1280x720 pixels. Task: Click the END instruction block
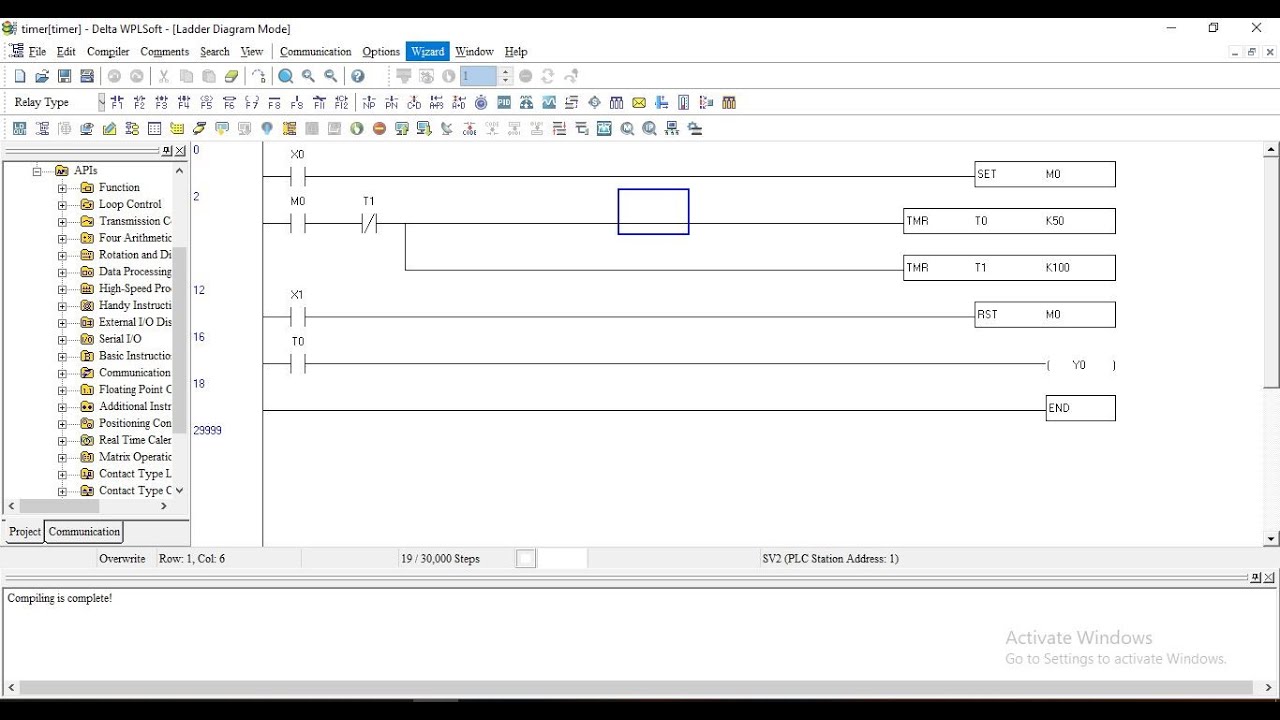pyautogui.click(x=1080, y=408)
